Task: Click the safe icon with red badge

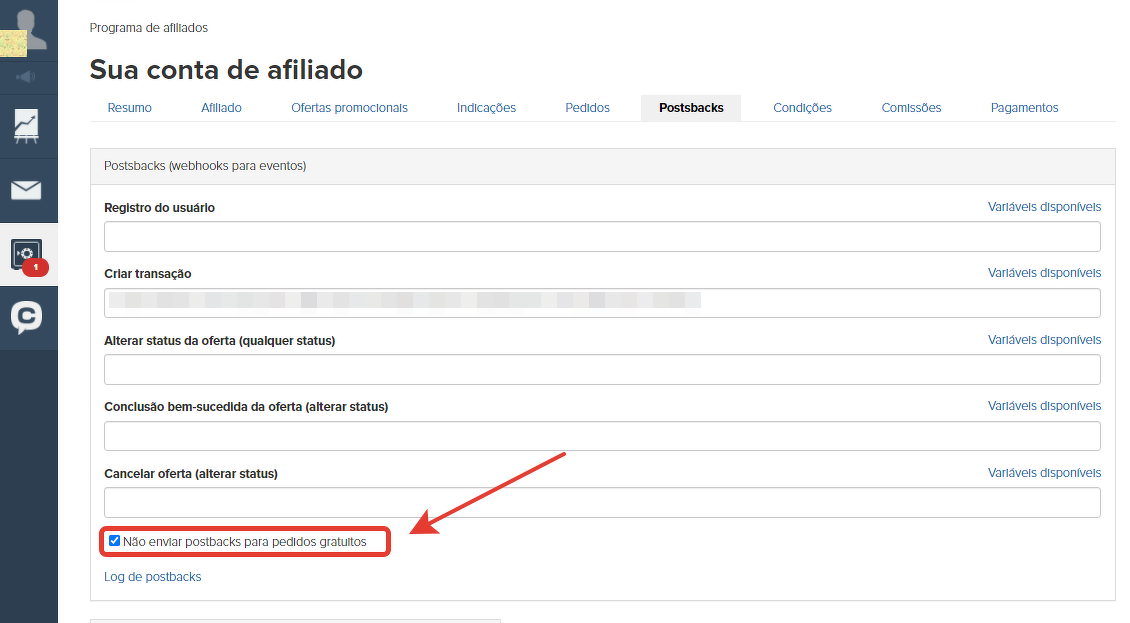Action: coord(27,254)
